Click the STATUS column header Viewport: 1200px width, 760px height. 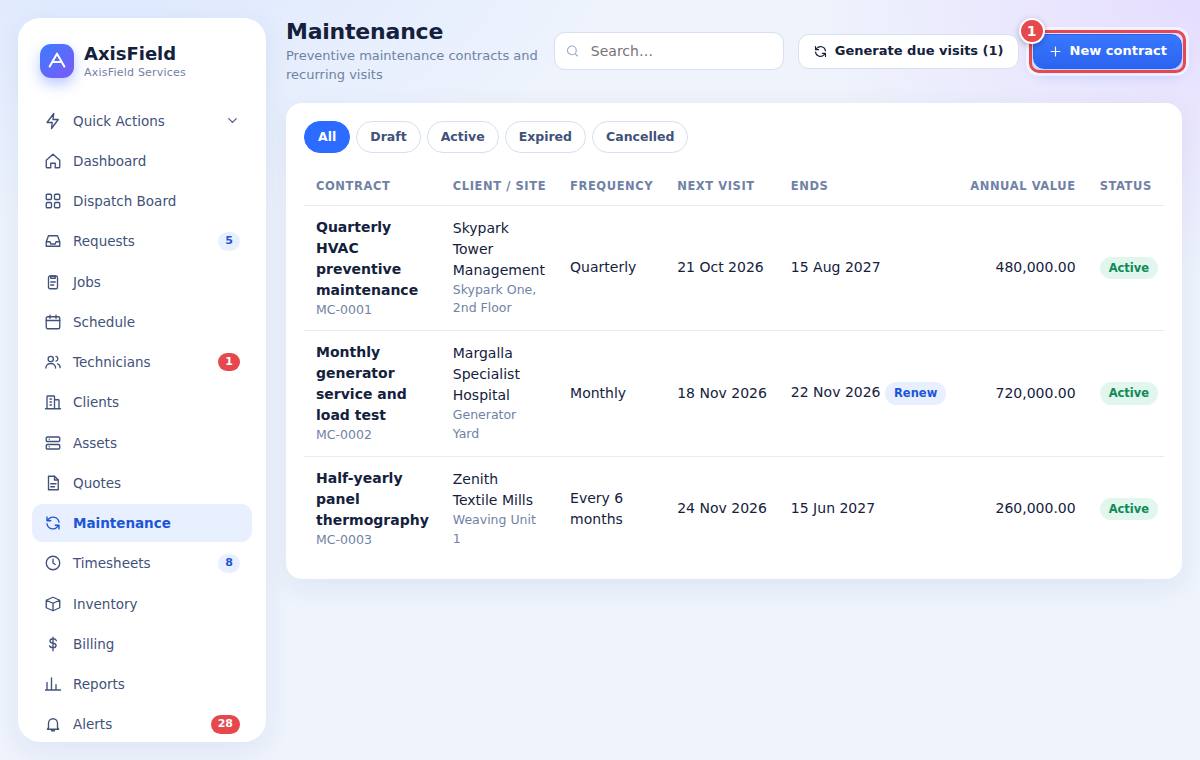tap(1125, 186)
